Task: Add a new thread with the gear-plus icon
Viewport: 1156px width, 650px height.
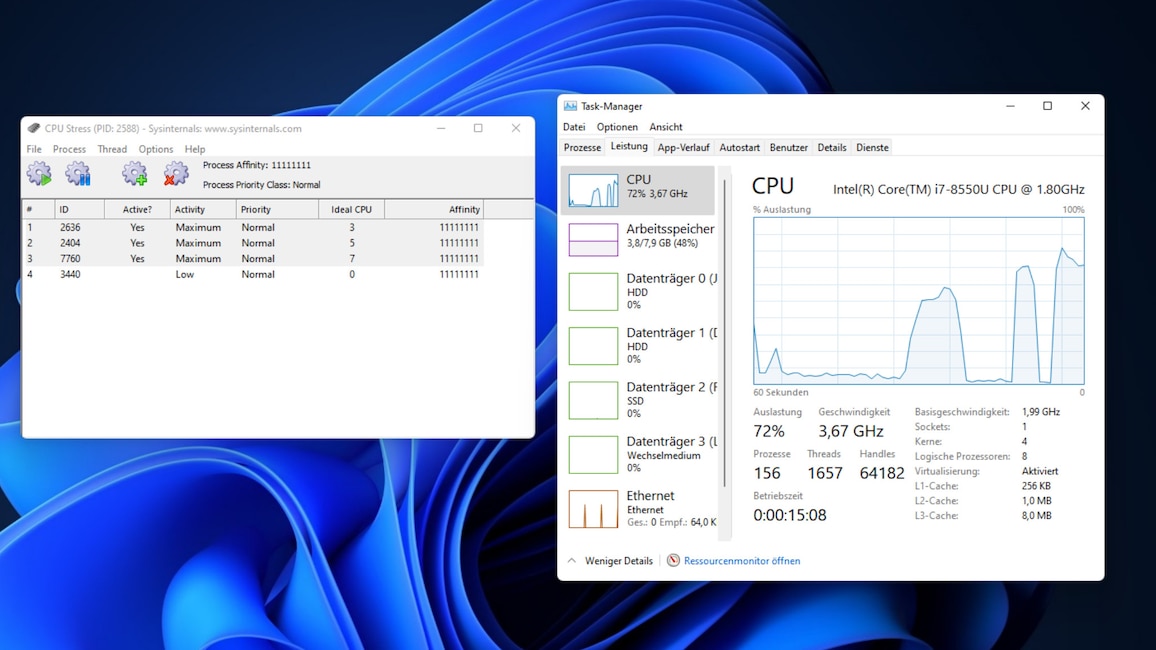Action: (x=134, y=172)
